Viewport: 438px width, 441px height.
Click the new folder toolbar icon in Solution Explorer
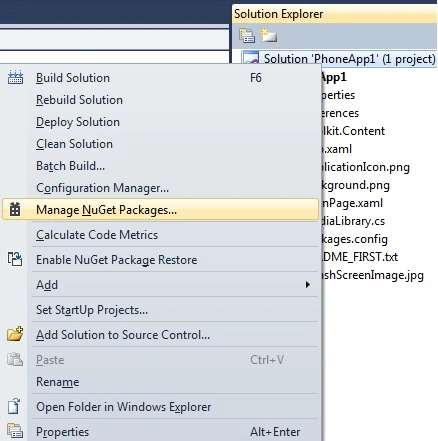point(269,35)
